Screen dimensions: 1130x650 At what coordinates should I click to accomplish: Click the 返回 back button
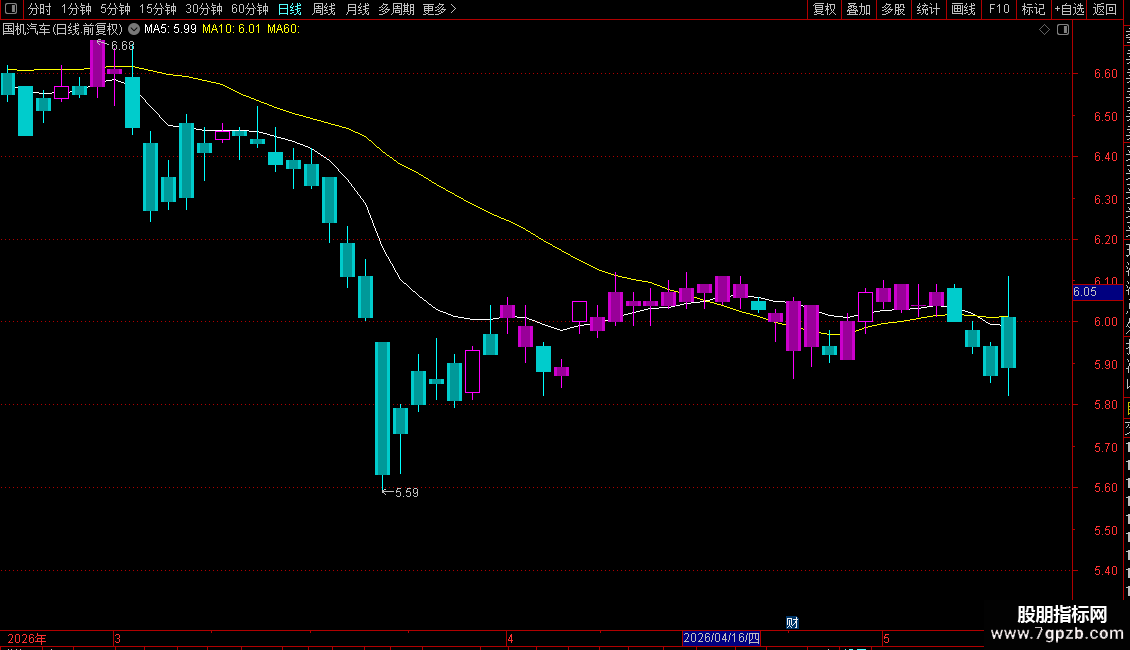pos(1105,9)
